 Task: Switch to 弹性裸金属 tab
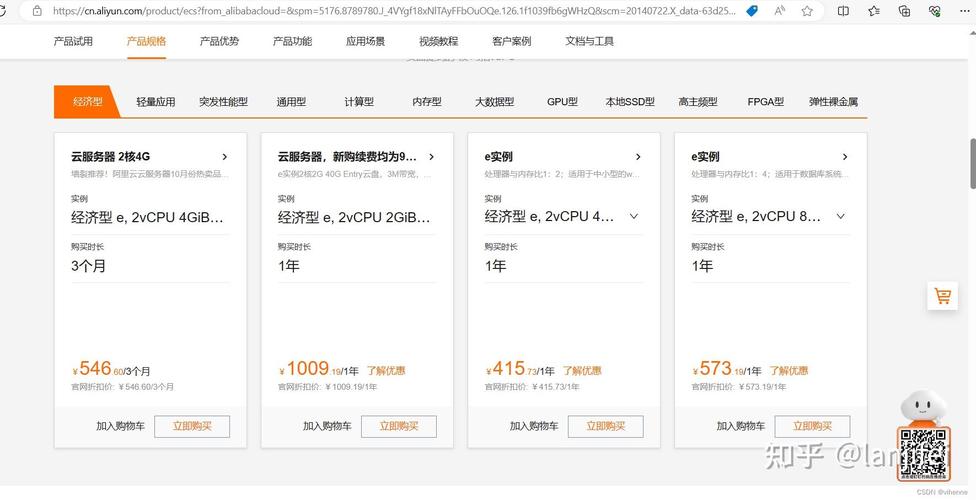point(833,101)
